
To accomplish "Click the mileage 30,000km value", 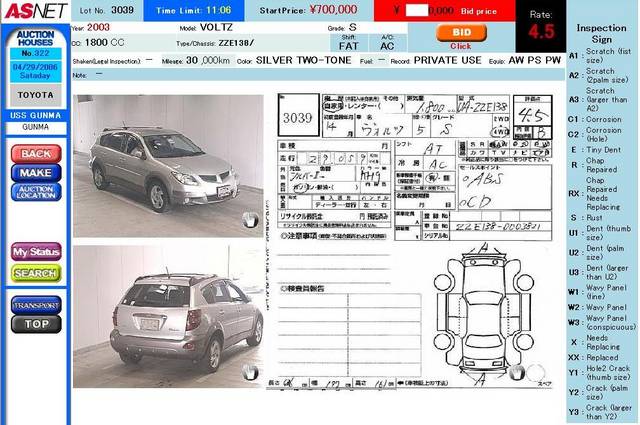I will point(208,60).
